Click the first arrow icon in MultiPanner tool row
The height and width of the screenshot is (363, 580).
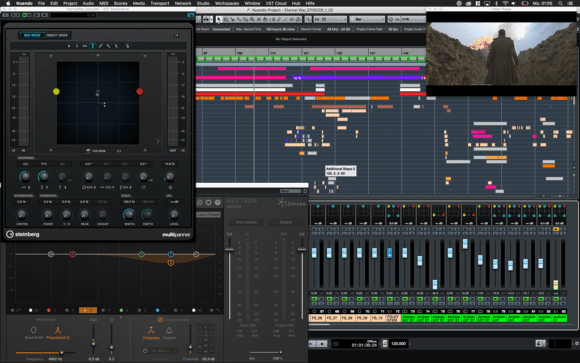(x=69, y=46)
